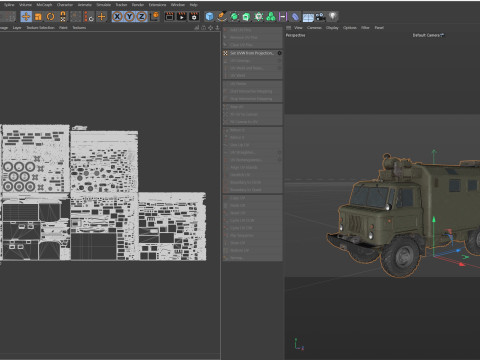Click the purple Linear Field icon
The width and height of the screenshot is (480, 360).
pos(283,16)
